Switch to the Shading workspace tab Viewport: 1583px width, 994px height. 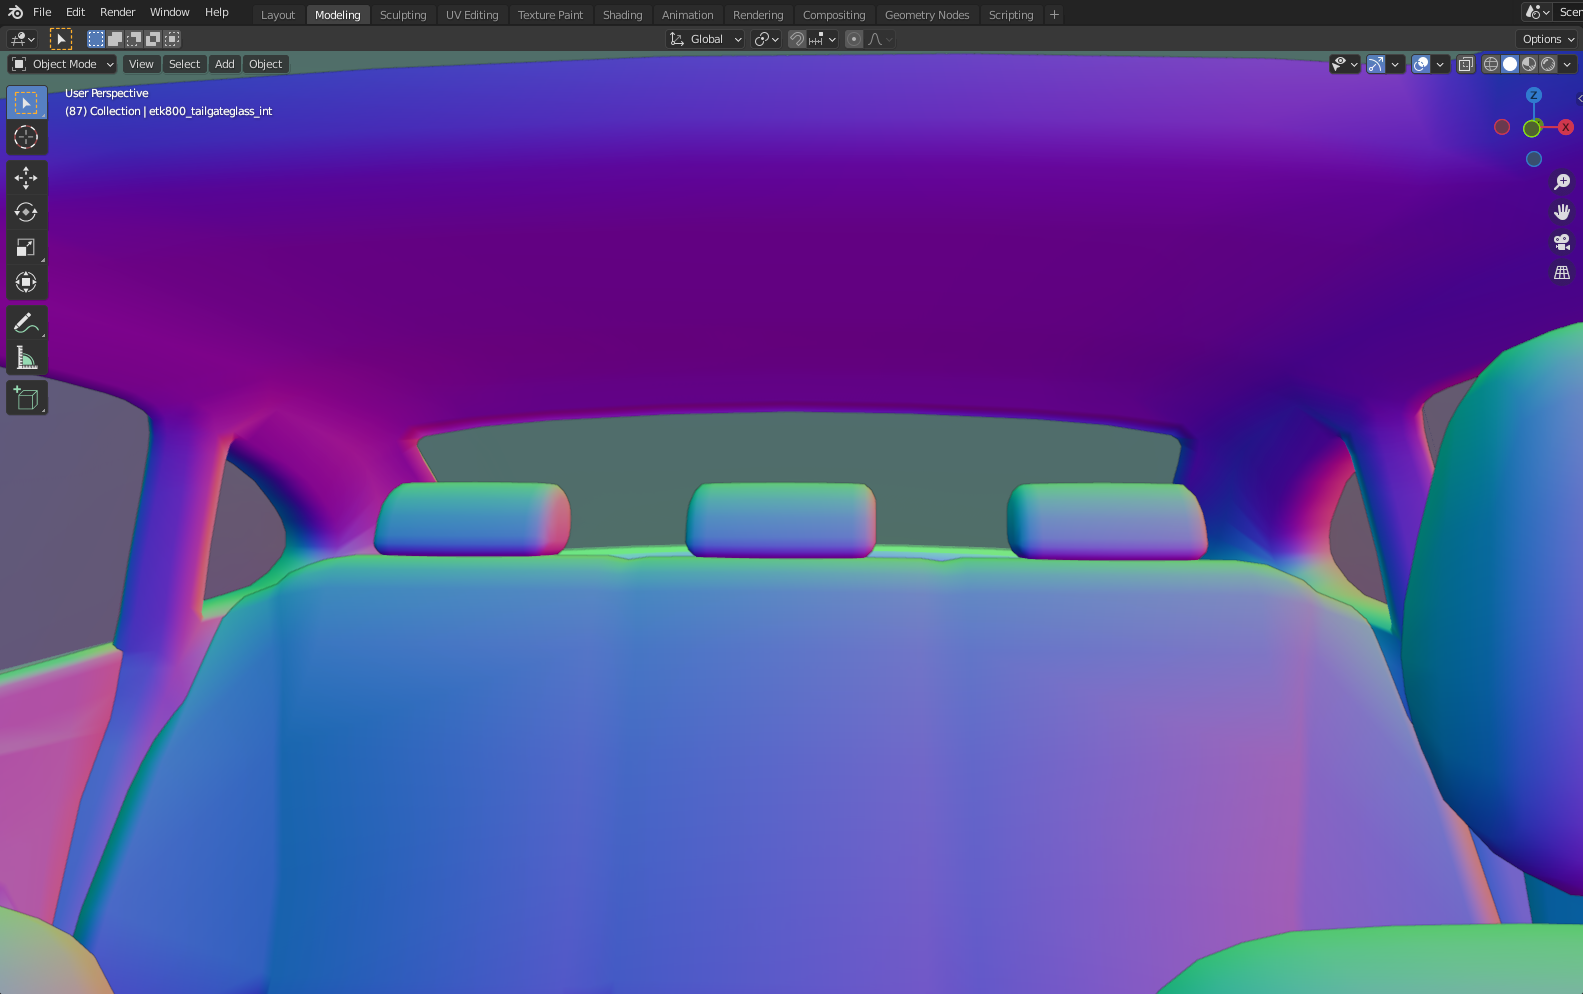pos(622,15)
